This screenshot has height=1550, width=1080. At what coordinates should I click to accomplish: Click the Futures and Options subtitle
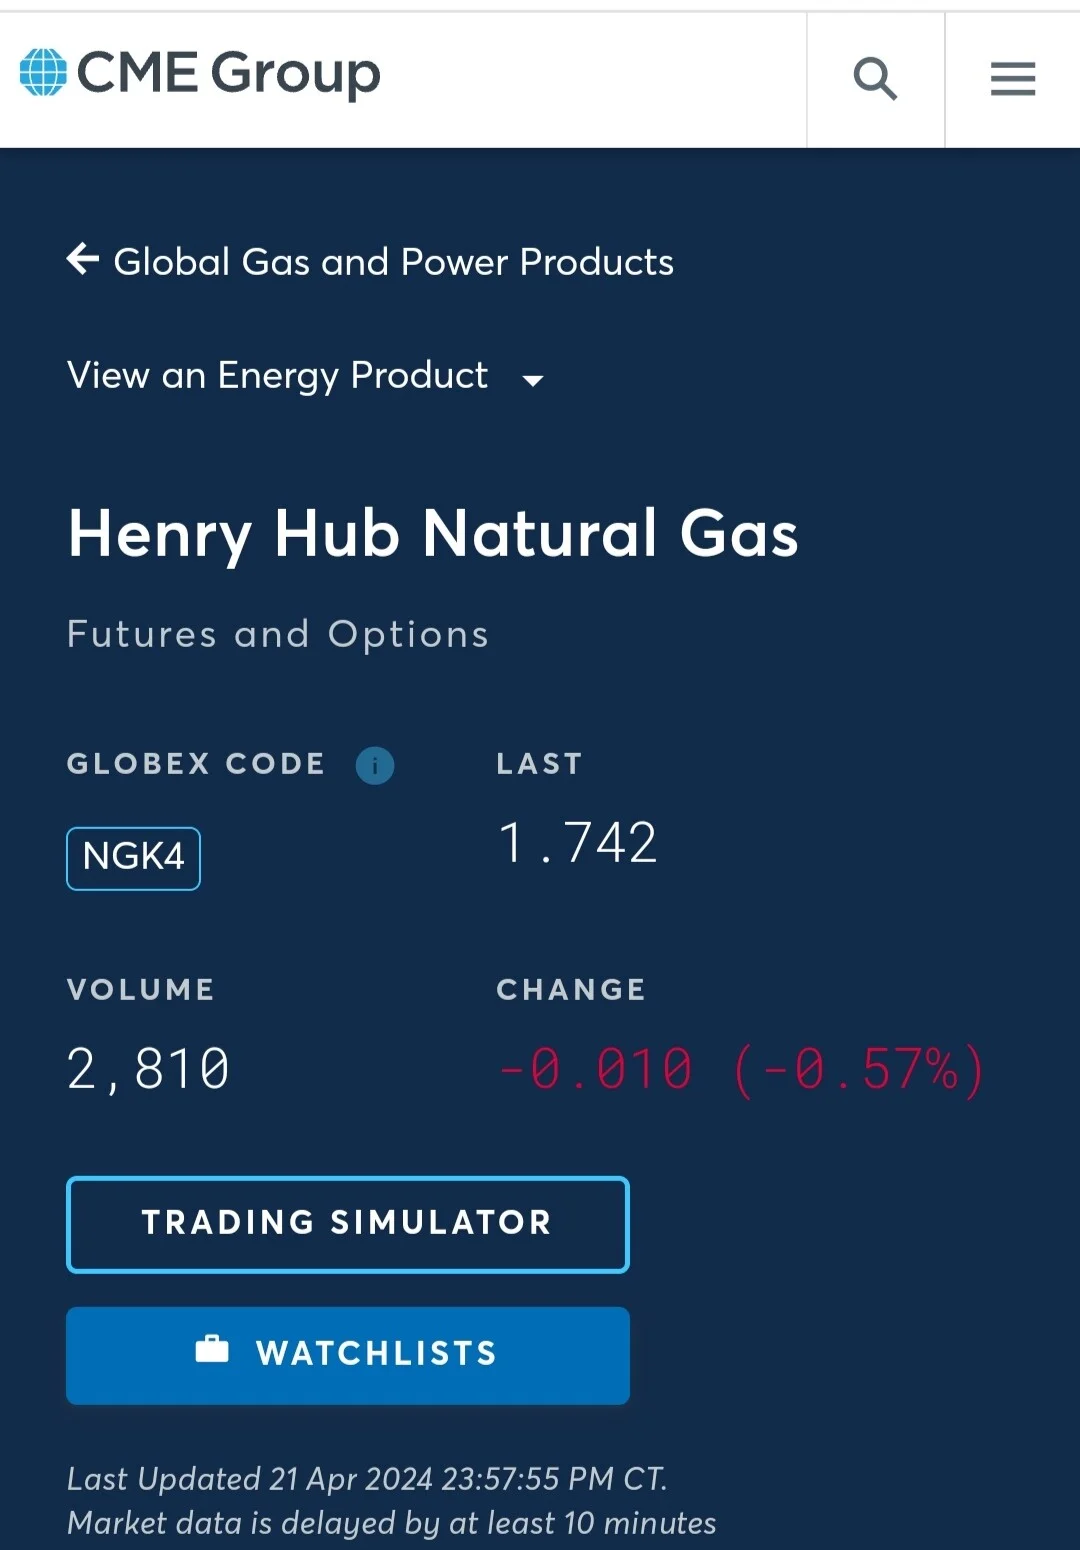[x=278, y=635]
